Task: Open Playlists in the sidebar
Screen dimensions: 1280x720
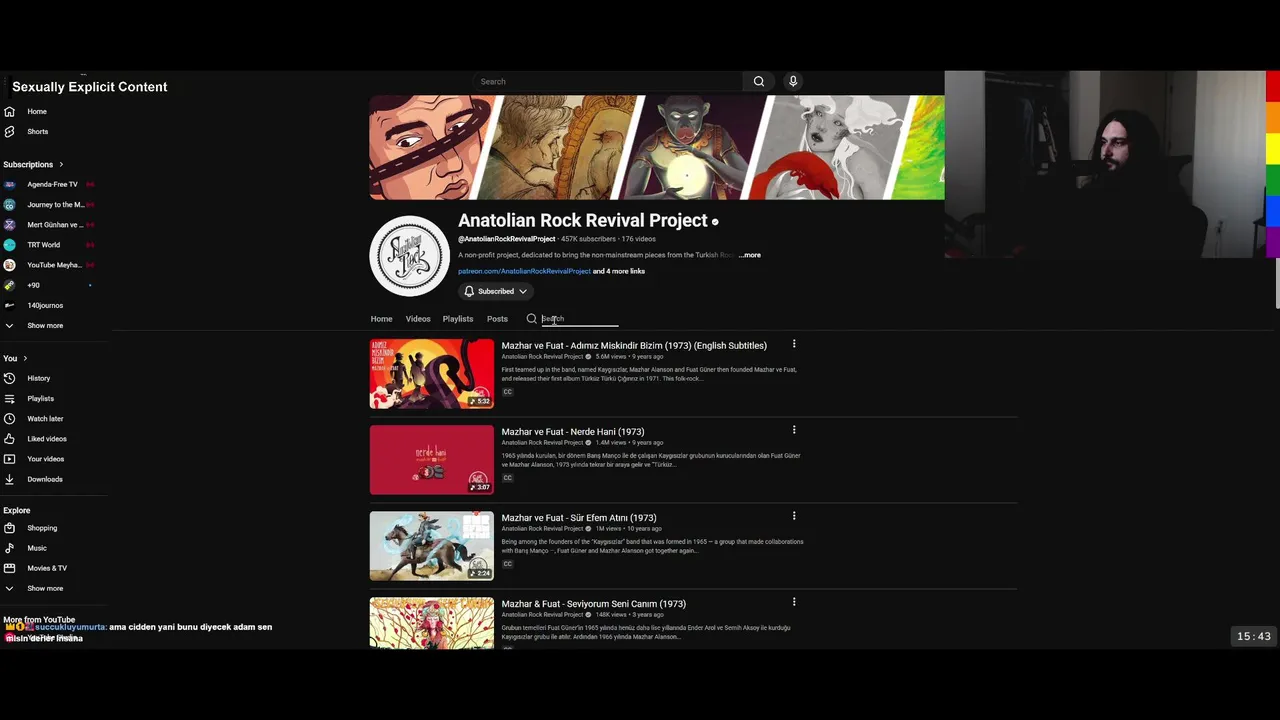Action: 40,398
